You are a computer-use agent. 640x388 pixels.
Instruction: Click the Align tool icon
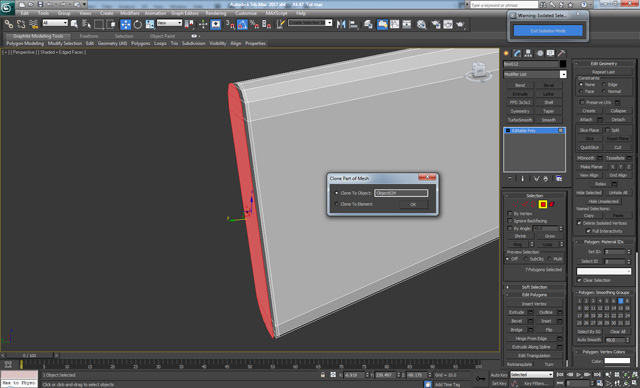(x=353, y=24)
